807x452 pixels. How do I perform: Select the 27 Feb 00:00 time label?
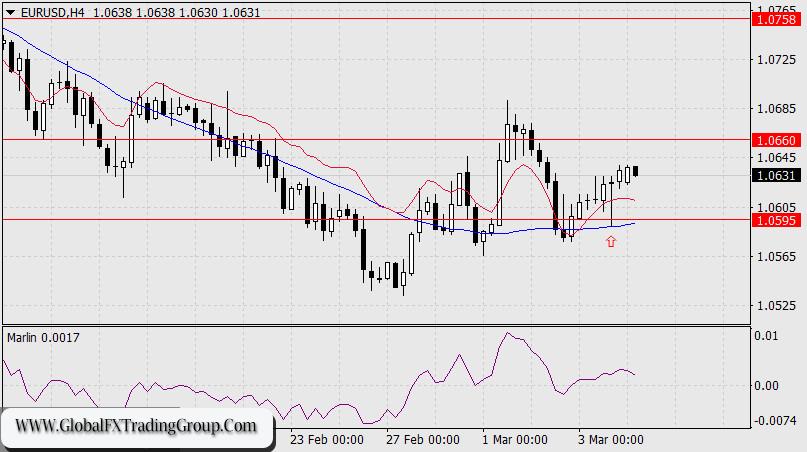pos(423,440)
